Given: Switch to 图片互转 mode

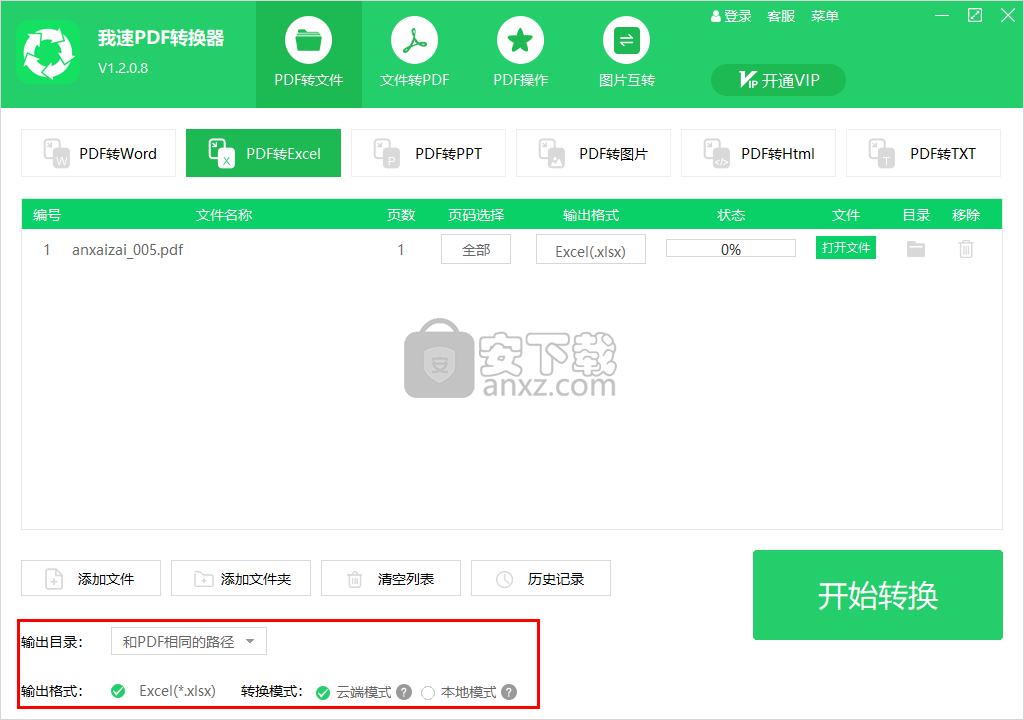Looking at the screenshot, I should 626,54.
